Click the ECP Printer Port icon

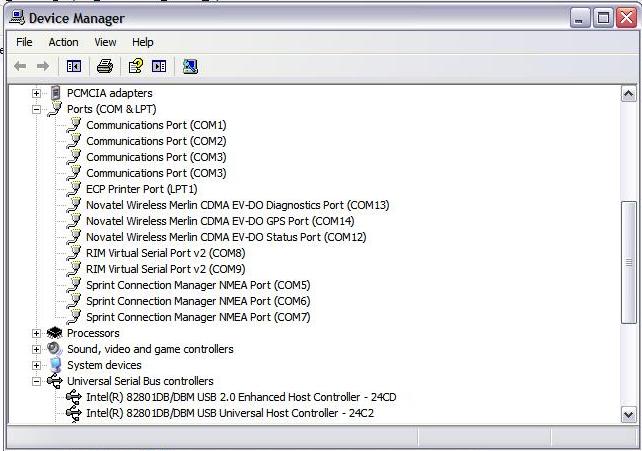(x=74, y=189)
